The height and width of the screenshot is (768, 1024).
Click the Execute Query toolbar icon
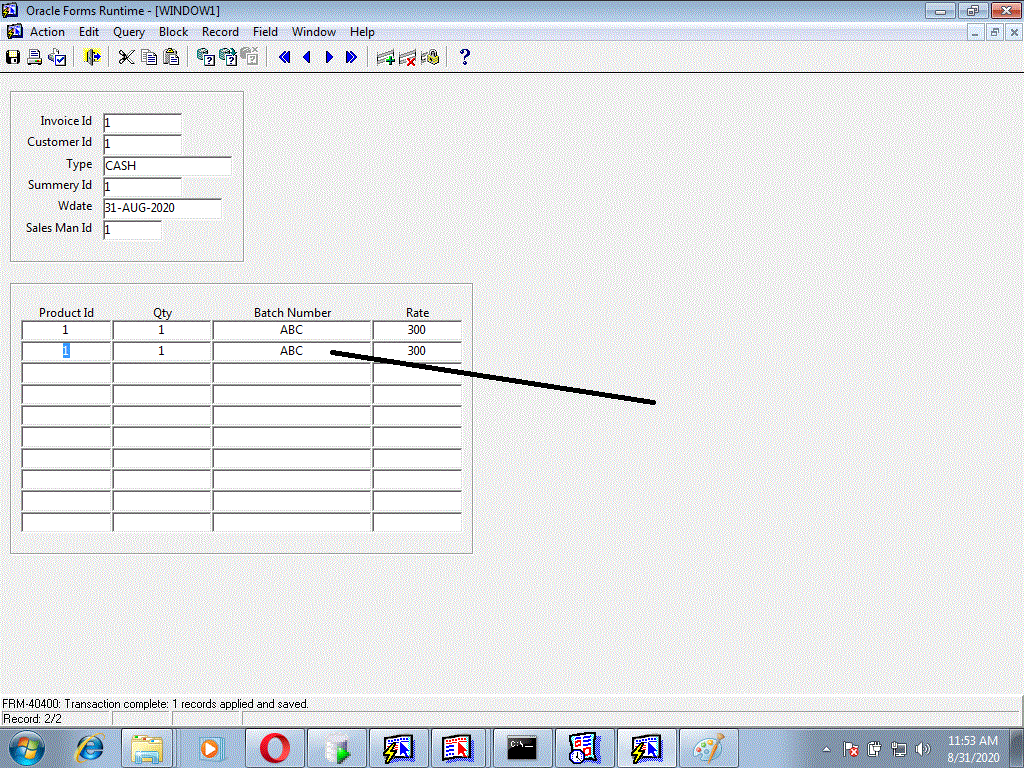pos(228,58)
